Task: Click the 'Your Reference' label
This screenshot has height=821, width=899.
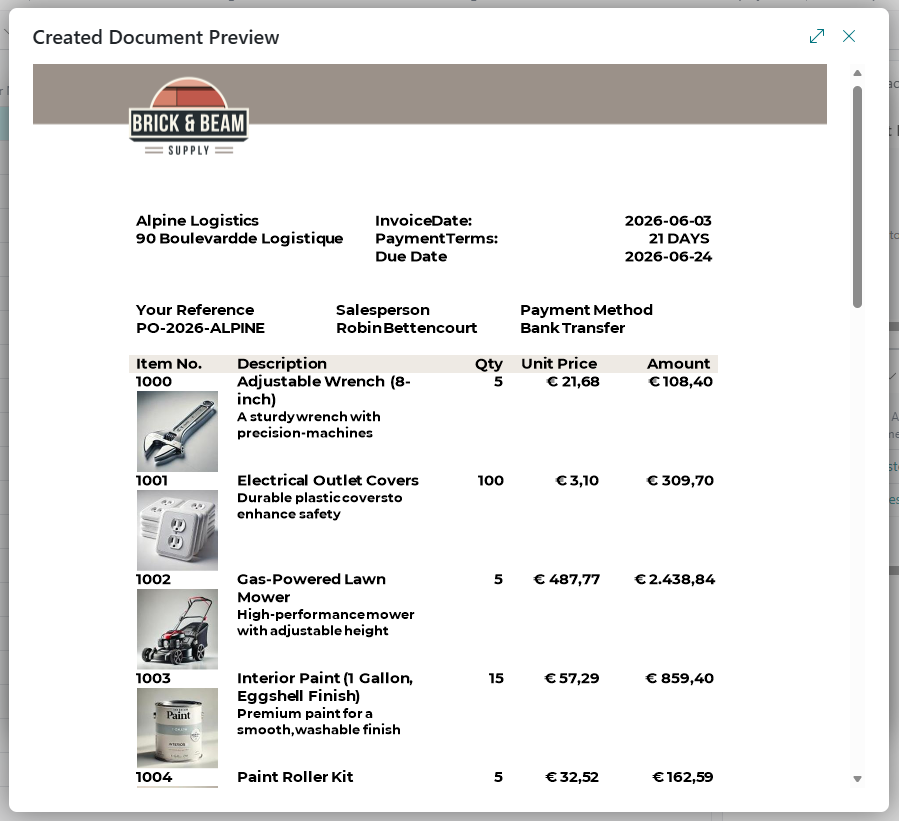Action: pyautogui.click(x=195, y=310)
